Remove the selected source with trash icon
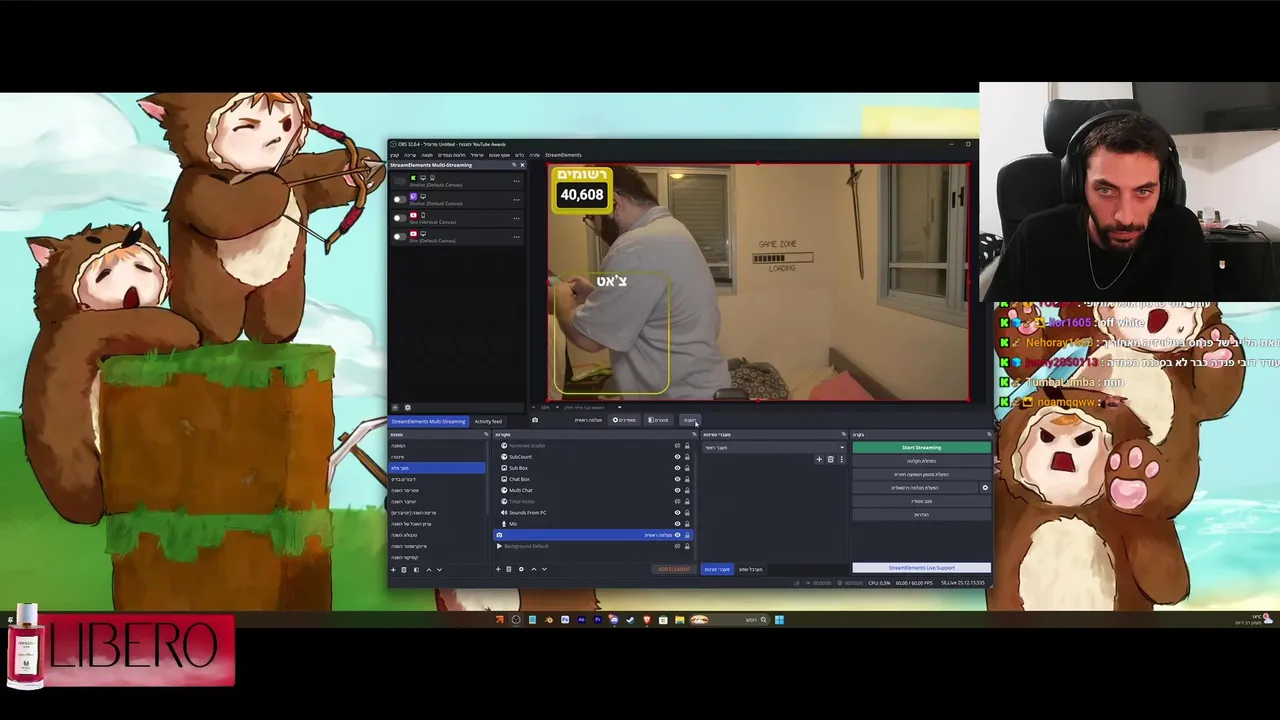1280x720 pixels. pyautogui.click(x=509, y=569)
